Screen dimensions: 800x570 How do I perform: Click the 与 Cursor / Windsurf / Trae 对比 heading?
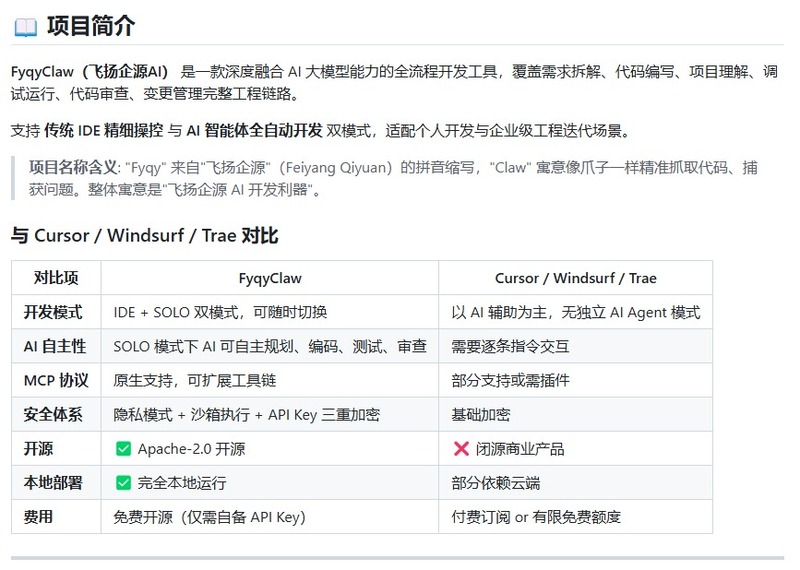pyautogui.click(x=144, y=236)
